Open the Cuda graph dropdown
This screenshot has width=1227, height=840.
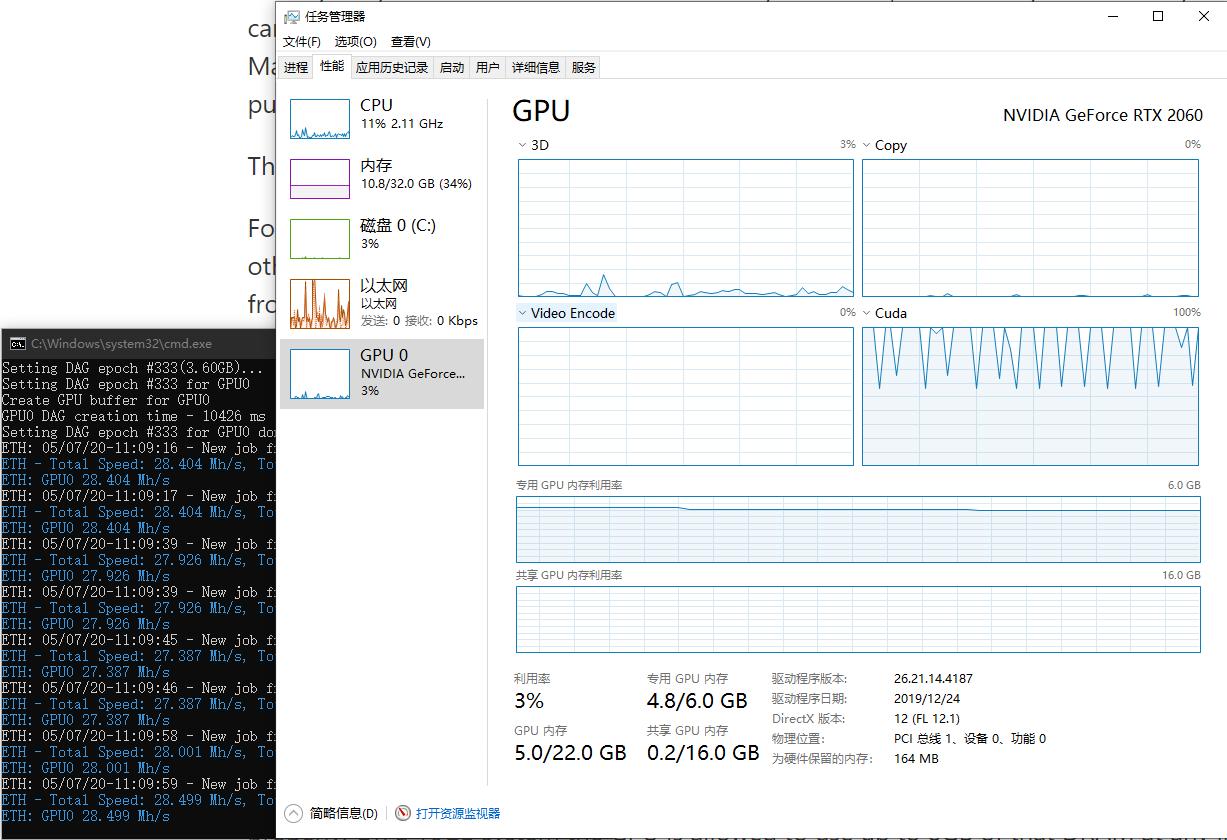(x=866, y=312)
